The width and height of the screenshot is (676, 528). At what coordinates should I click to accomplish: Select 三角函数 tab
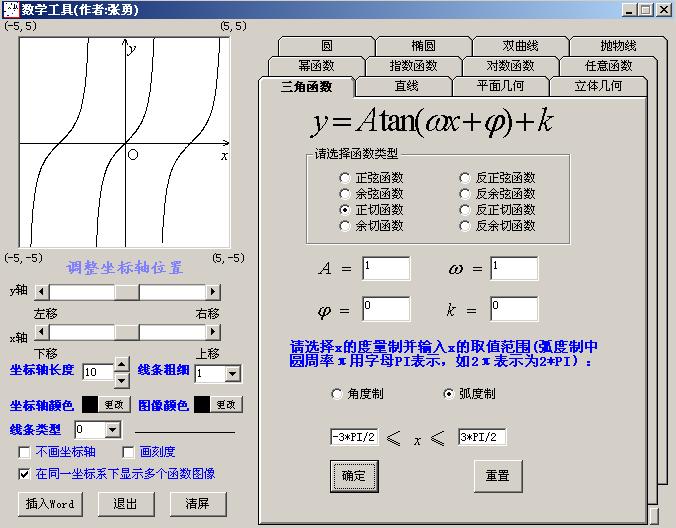307,87
